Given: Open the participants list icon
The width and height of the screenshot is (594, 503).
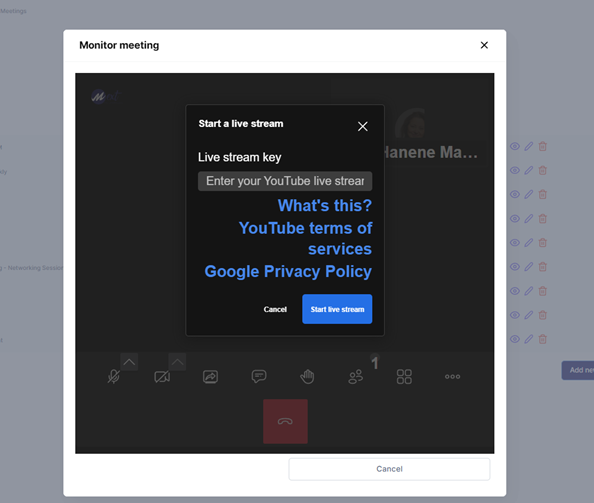Looking at the screenshot, I should 356,376.
